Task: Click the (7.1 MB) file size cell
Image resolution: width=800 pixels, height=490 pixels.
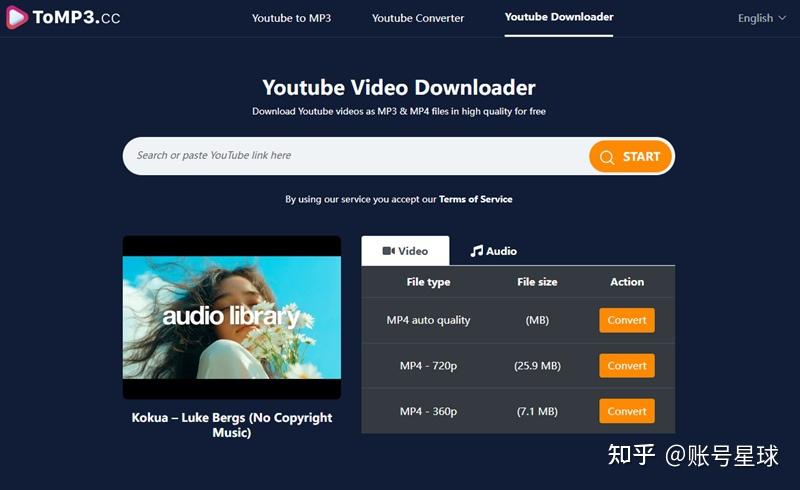Action: pos(537,411)
